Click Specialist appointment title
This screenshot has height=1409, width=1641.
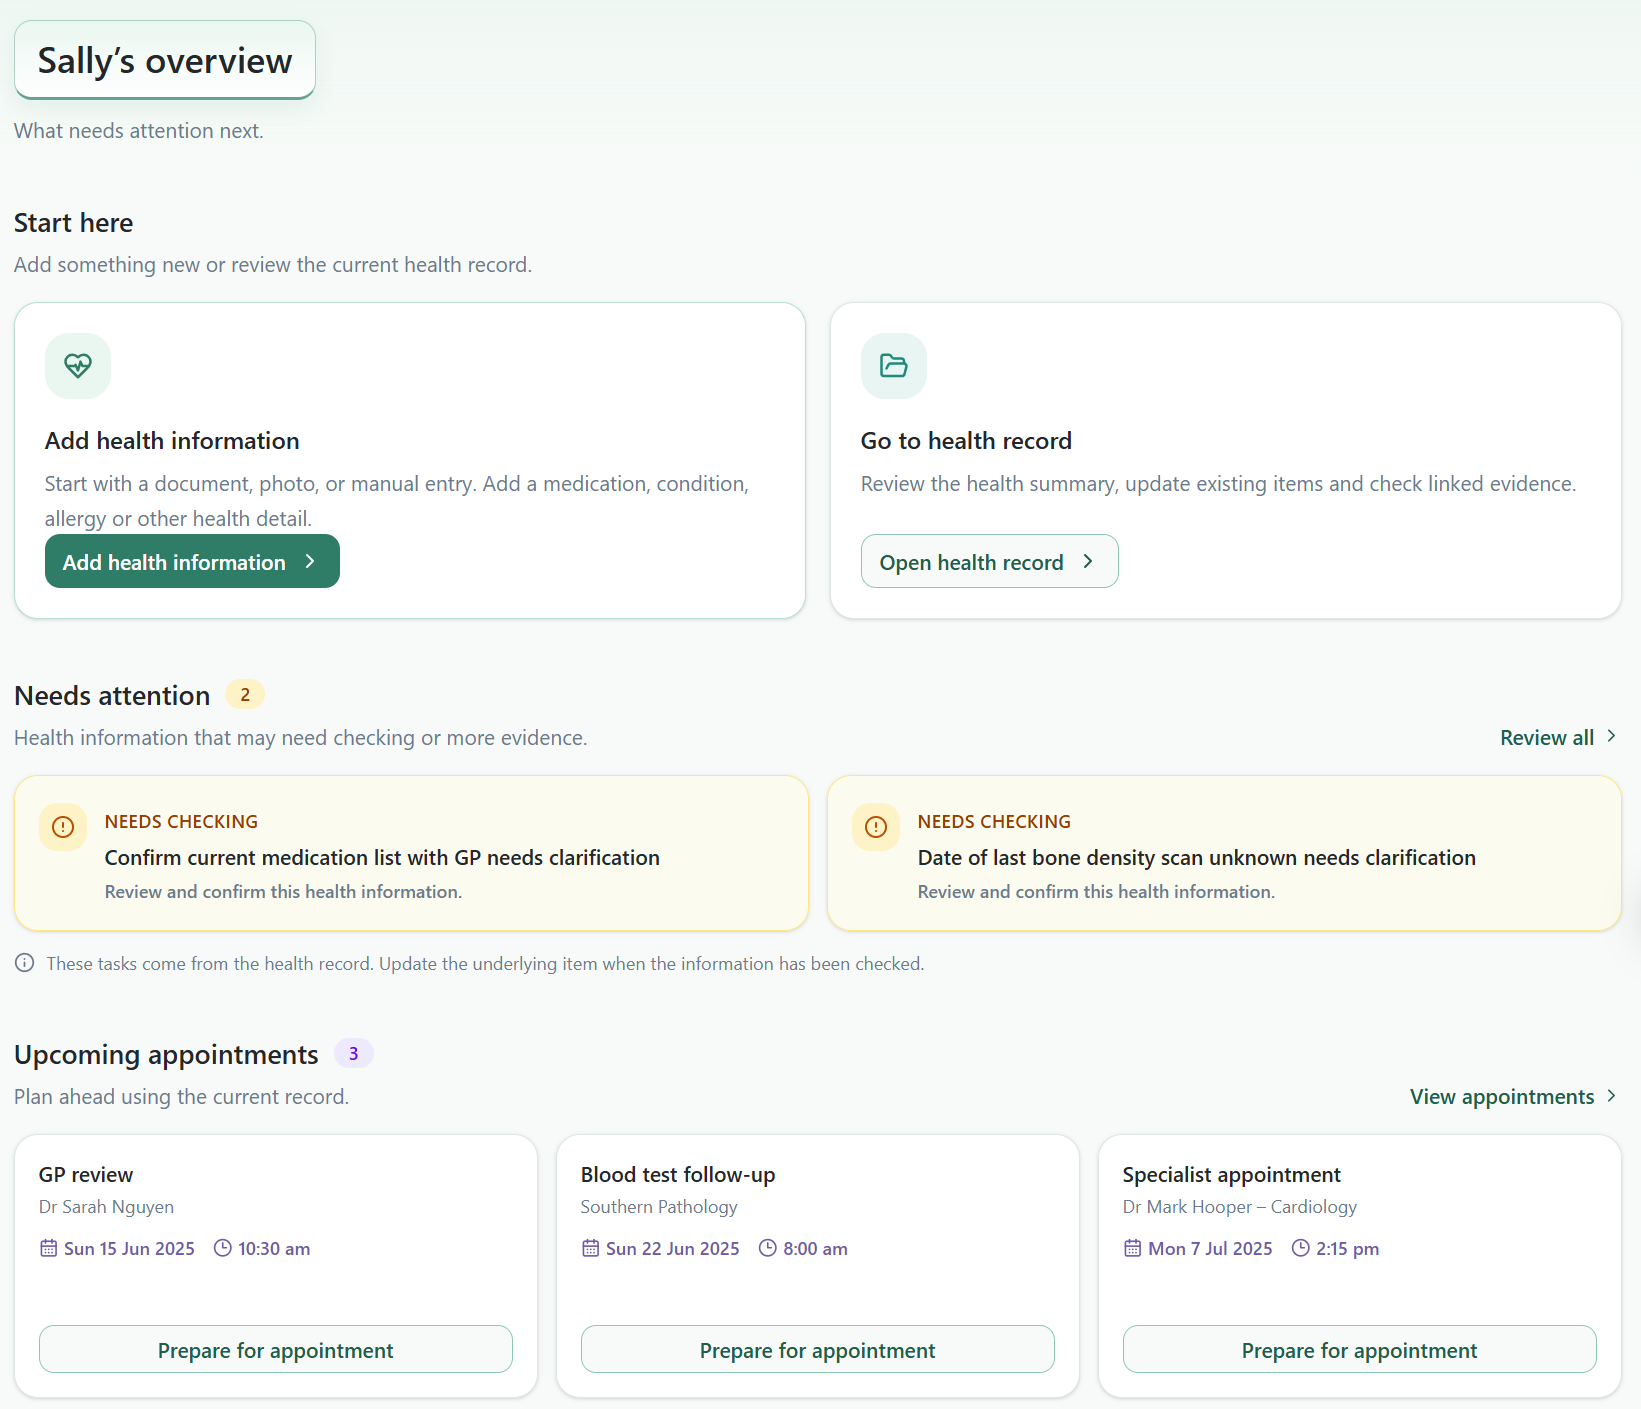(1231, 1174)
